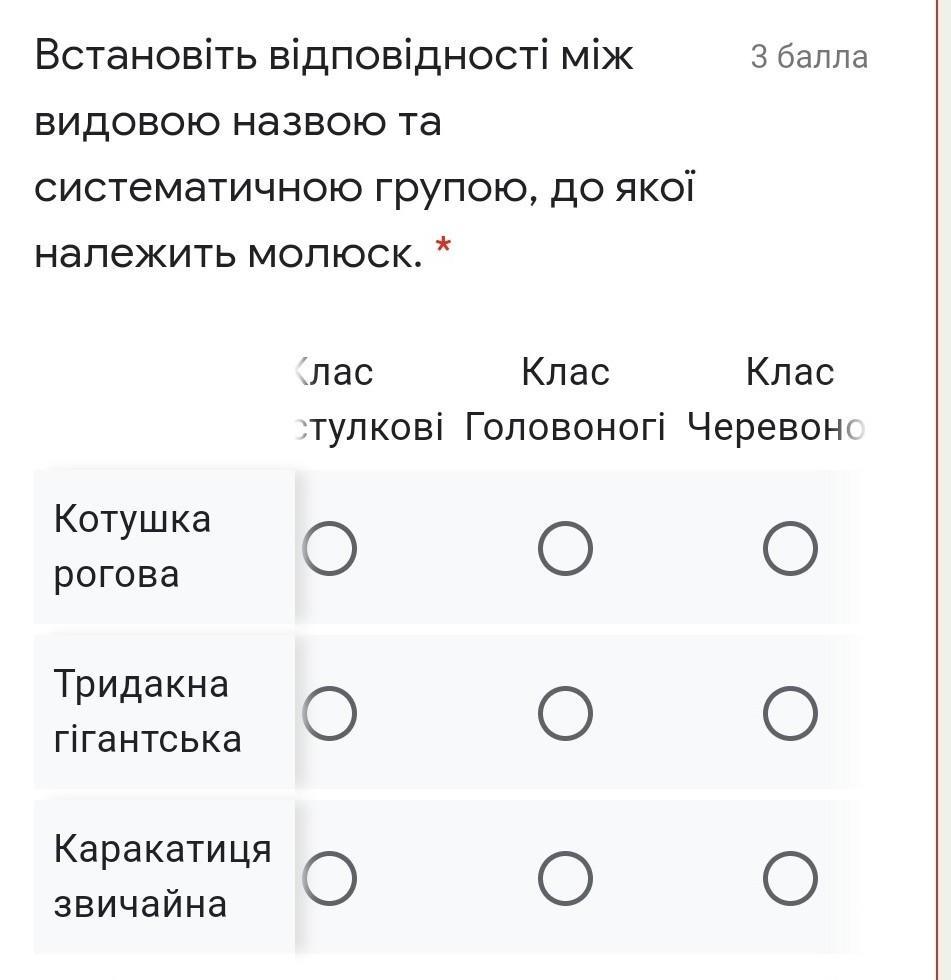The image size is (951, 980).
Task: Select Черевоногі for Каракатиця звичайна
Action: (x=790, y=878)
